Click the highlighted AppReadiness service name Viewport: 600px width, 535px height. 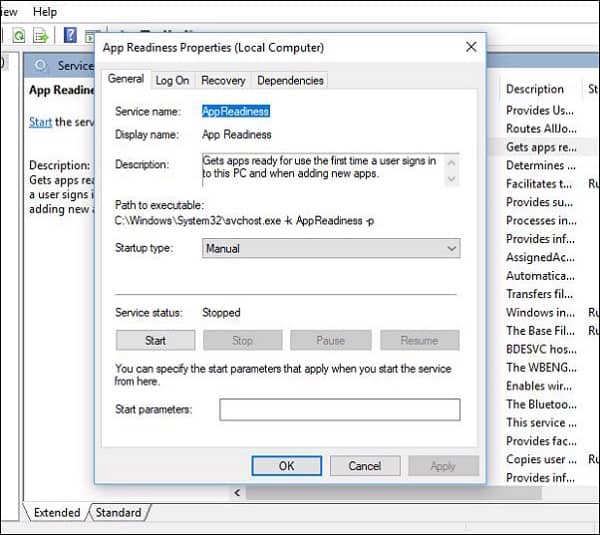click(x=236, y=111)
